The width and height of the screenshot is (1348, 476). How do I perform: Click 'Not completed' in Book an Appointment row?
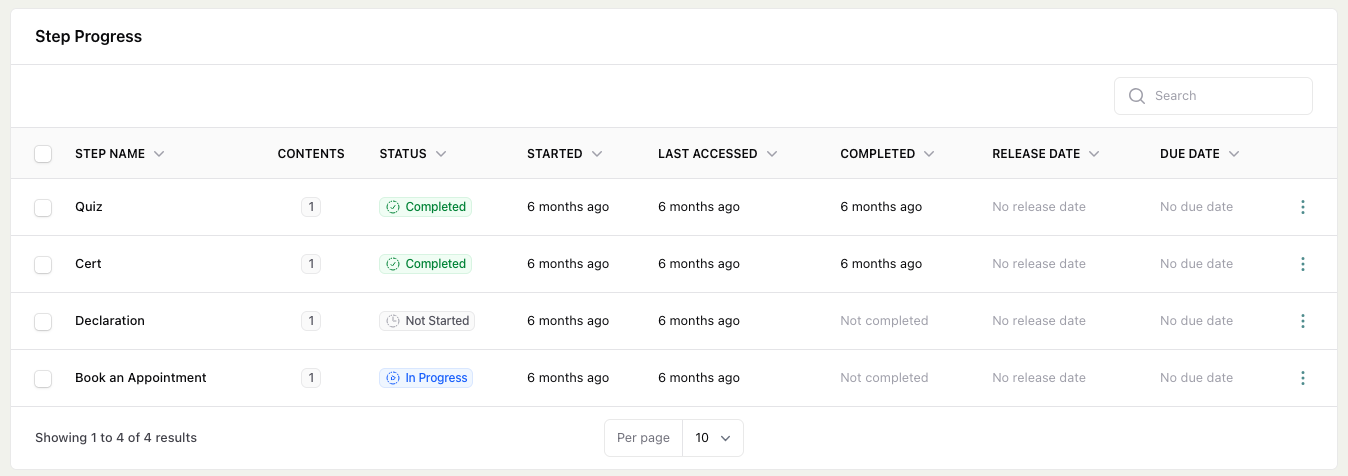(884, 378)
